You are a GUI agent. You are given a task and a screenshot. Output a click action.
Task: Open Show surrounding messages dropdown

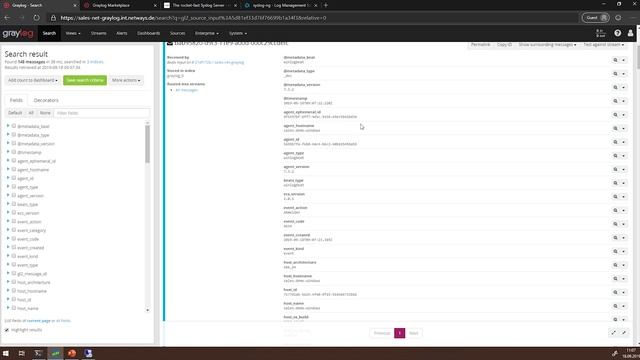tap(547, 44)
